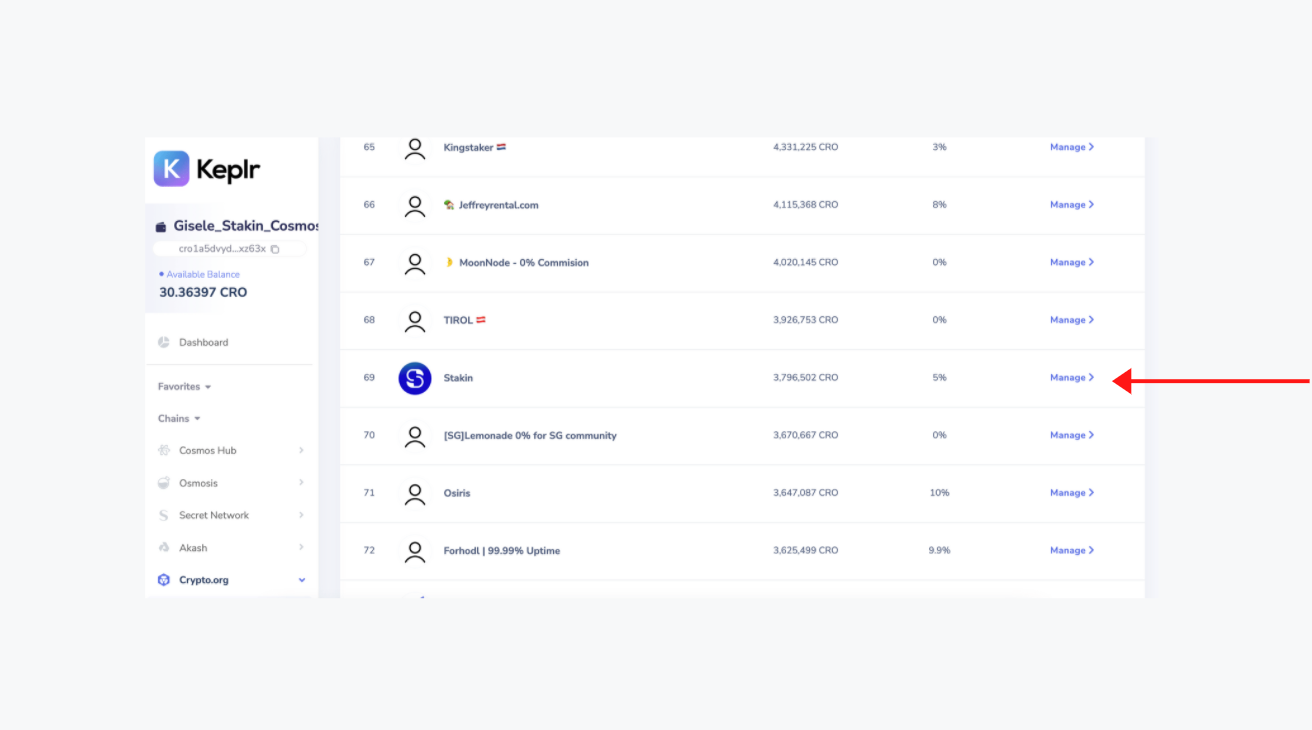Open the Dashboard menu item
This screenshot has width=1312, height=730.
(x=204, y=342)
